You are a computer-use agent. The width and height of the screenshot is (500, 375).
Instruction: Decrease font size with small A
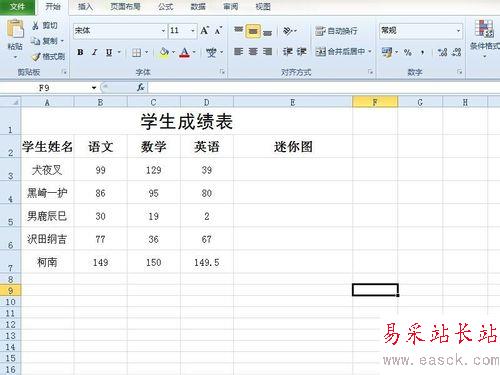point(218,31)
